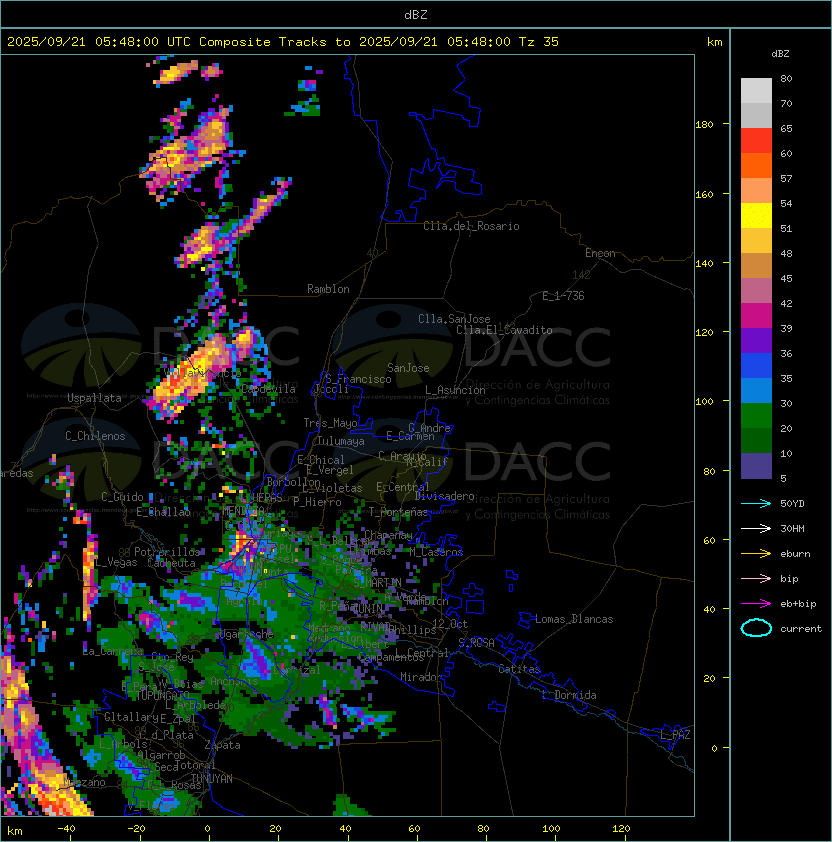Click the C_Guido map label
Image resolution: width=832 pixels, height=842 pixels.
coord(122,497)
